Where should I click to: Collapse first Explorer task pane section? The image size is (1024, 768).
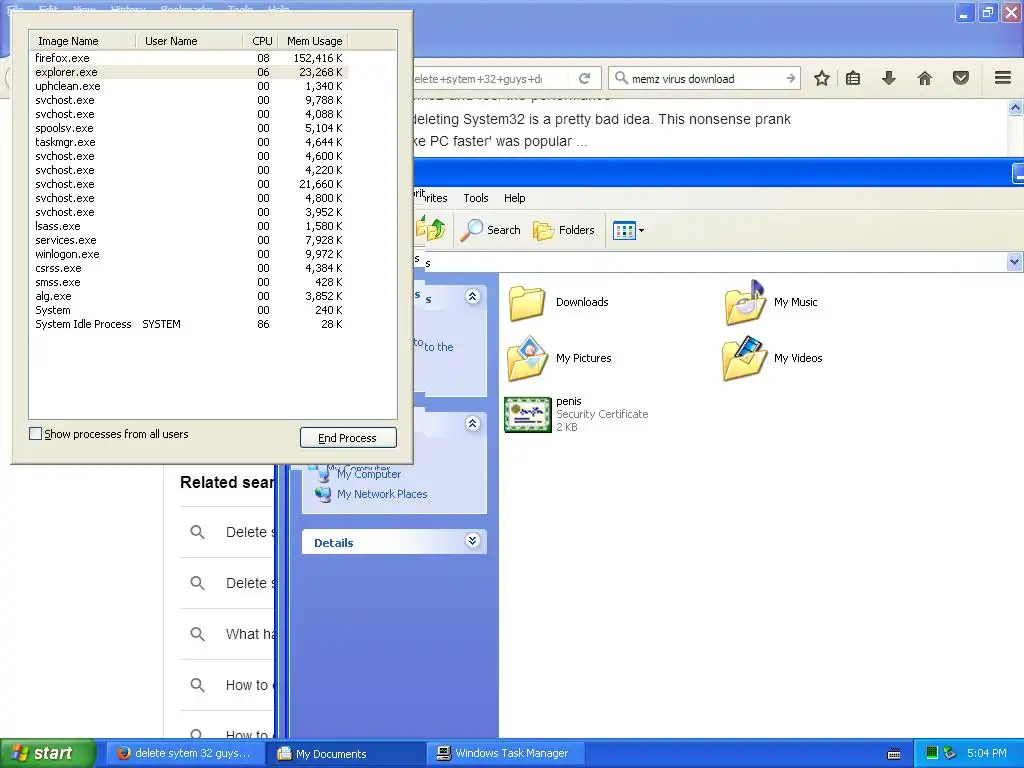pyautogui.click(x=473, y=297)
